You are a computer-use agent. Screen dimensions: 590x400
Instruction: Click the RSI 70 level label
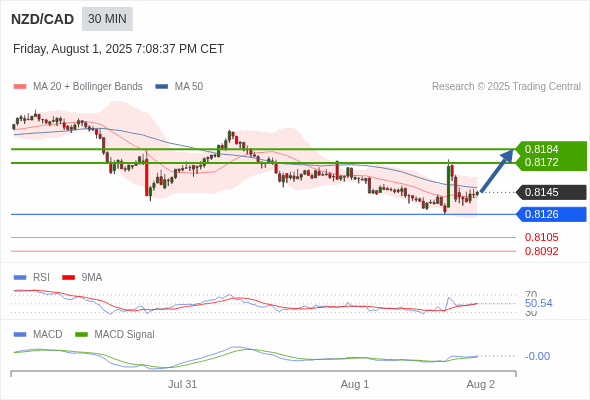click(531, 294)
